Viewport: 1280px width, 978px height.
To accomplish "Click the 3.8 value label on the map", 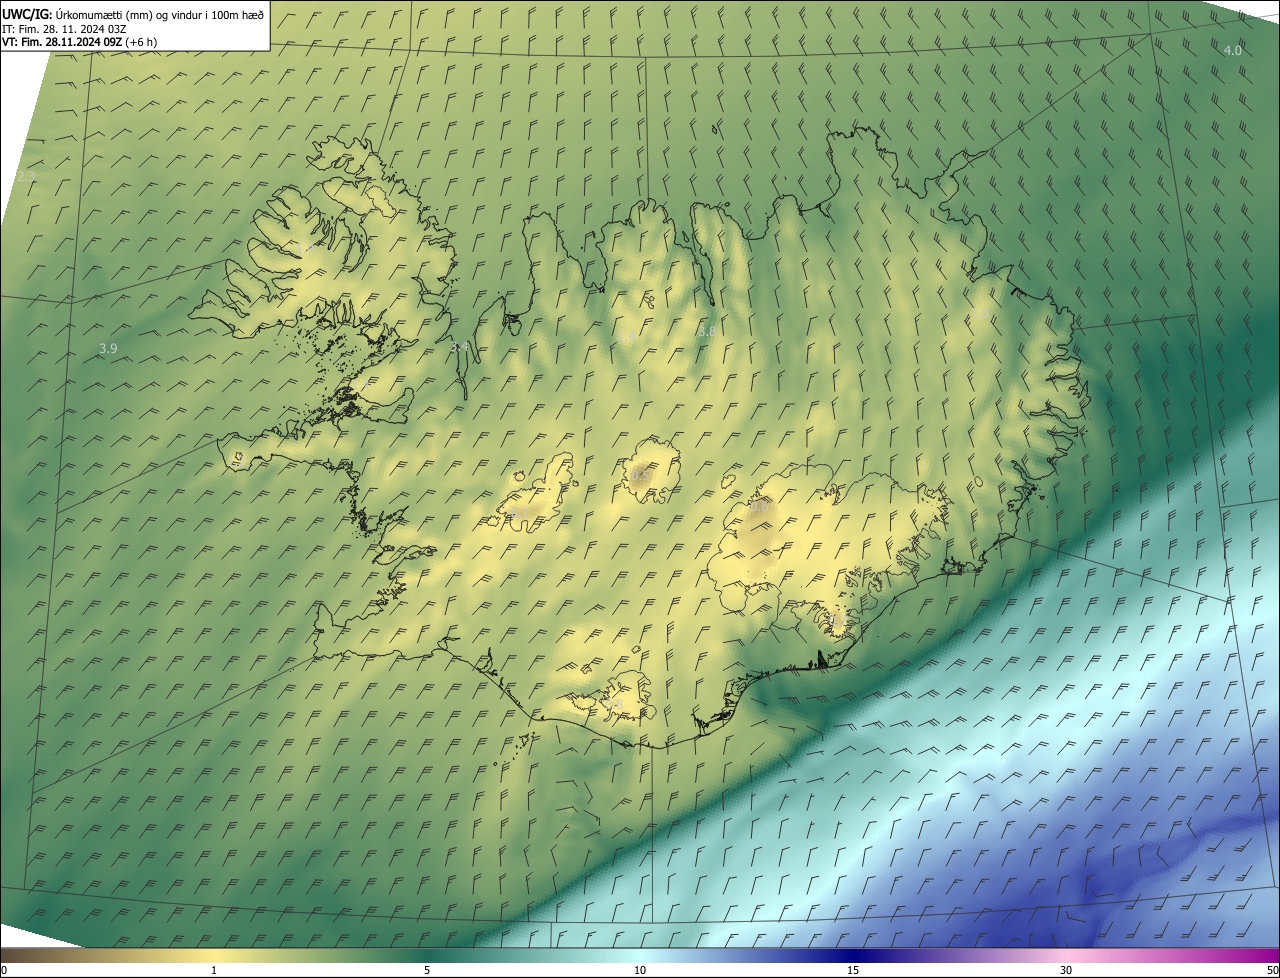I will tap(707, 330).
